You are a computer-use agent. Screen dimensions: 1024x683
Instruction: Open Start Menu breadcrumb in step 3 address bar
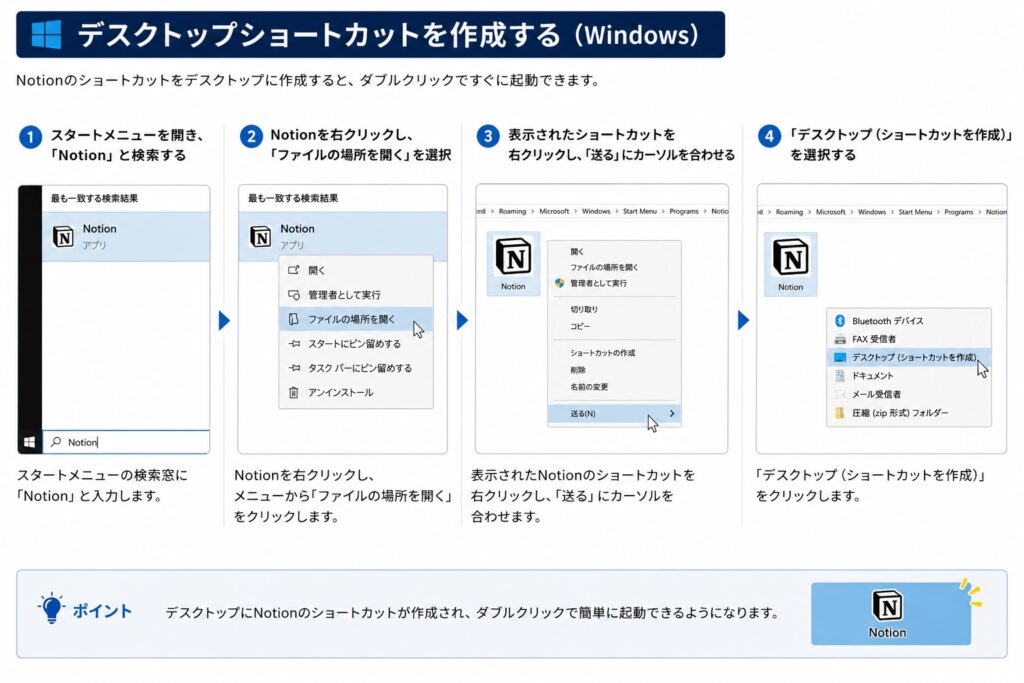coord(639,212)
